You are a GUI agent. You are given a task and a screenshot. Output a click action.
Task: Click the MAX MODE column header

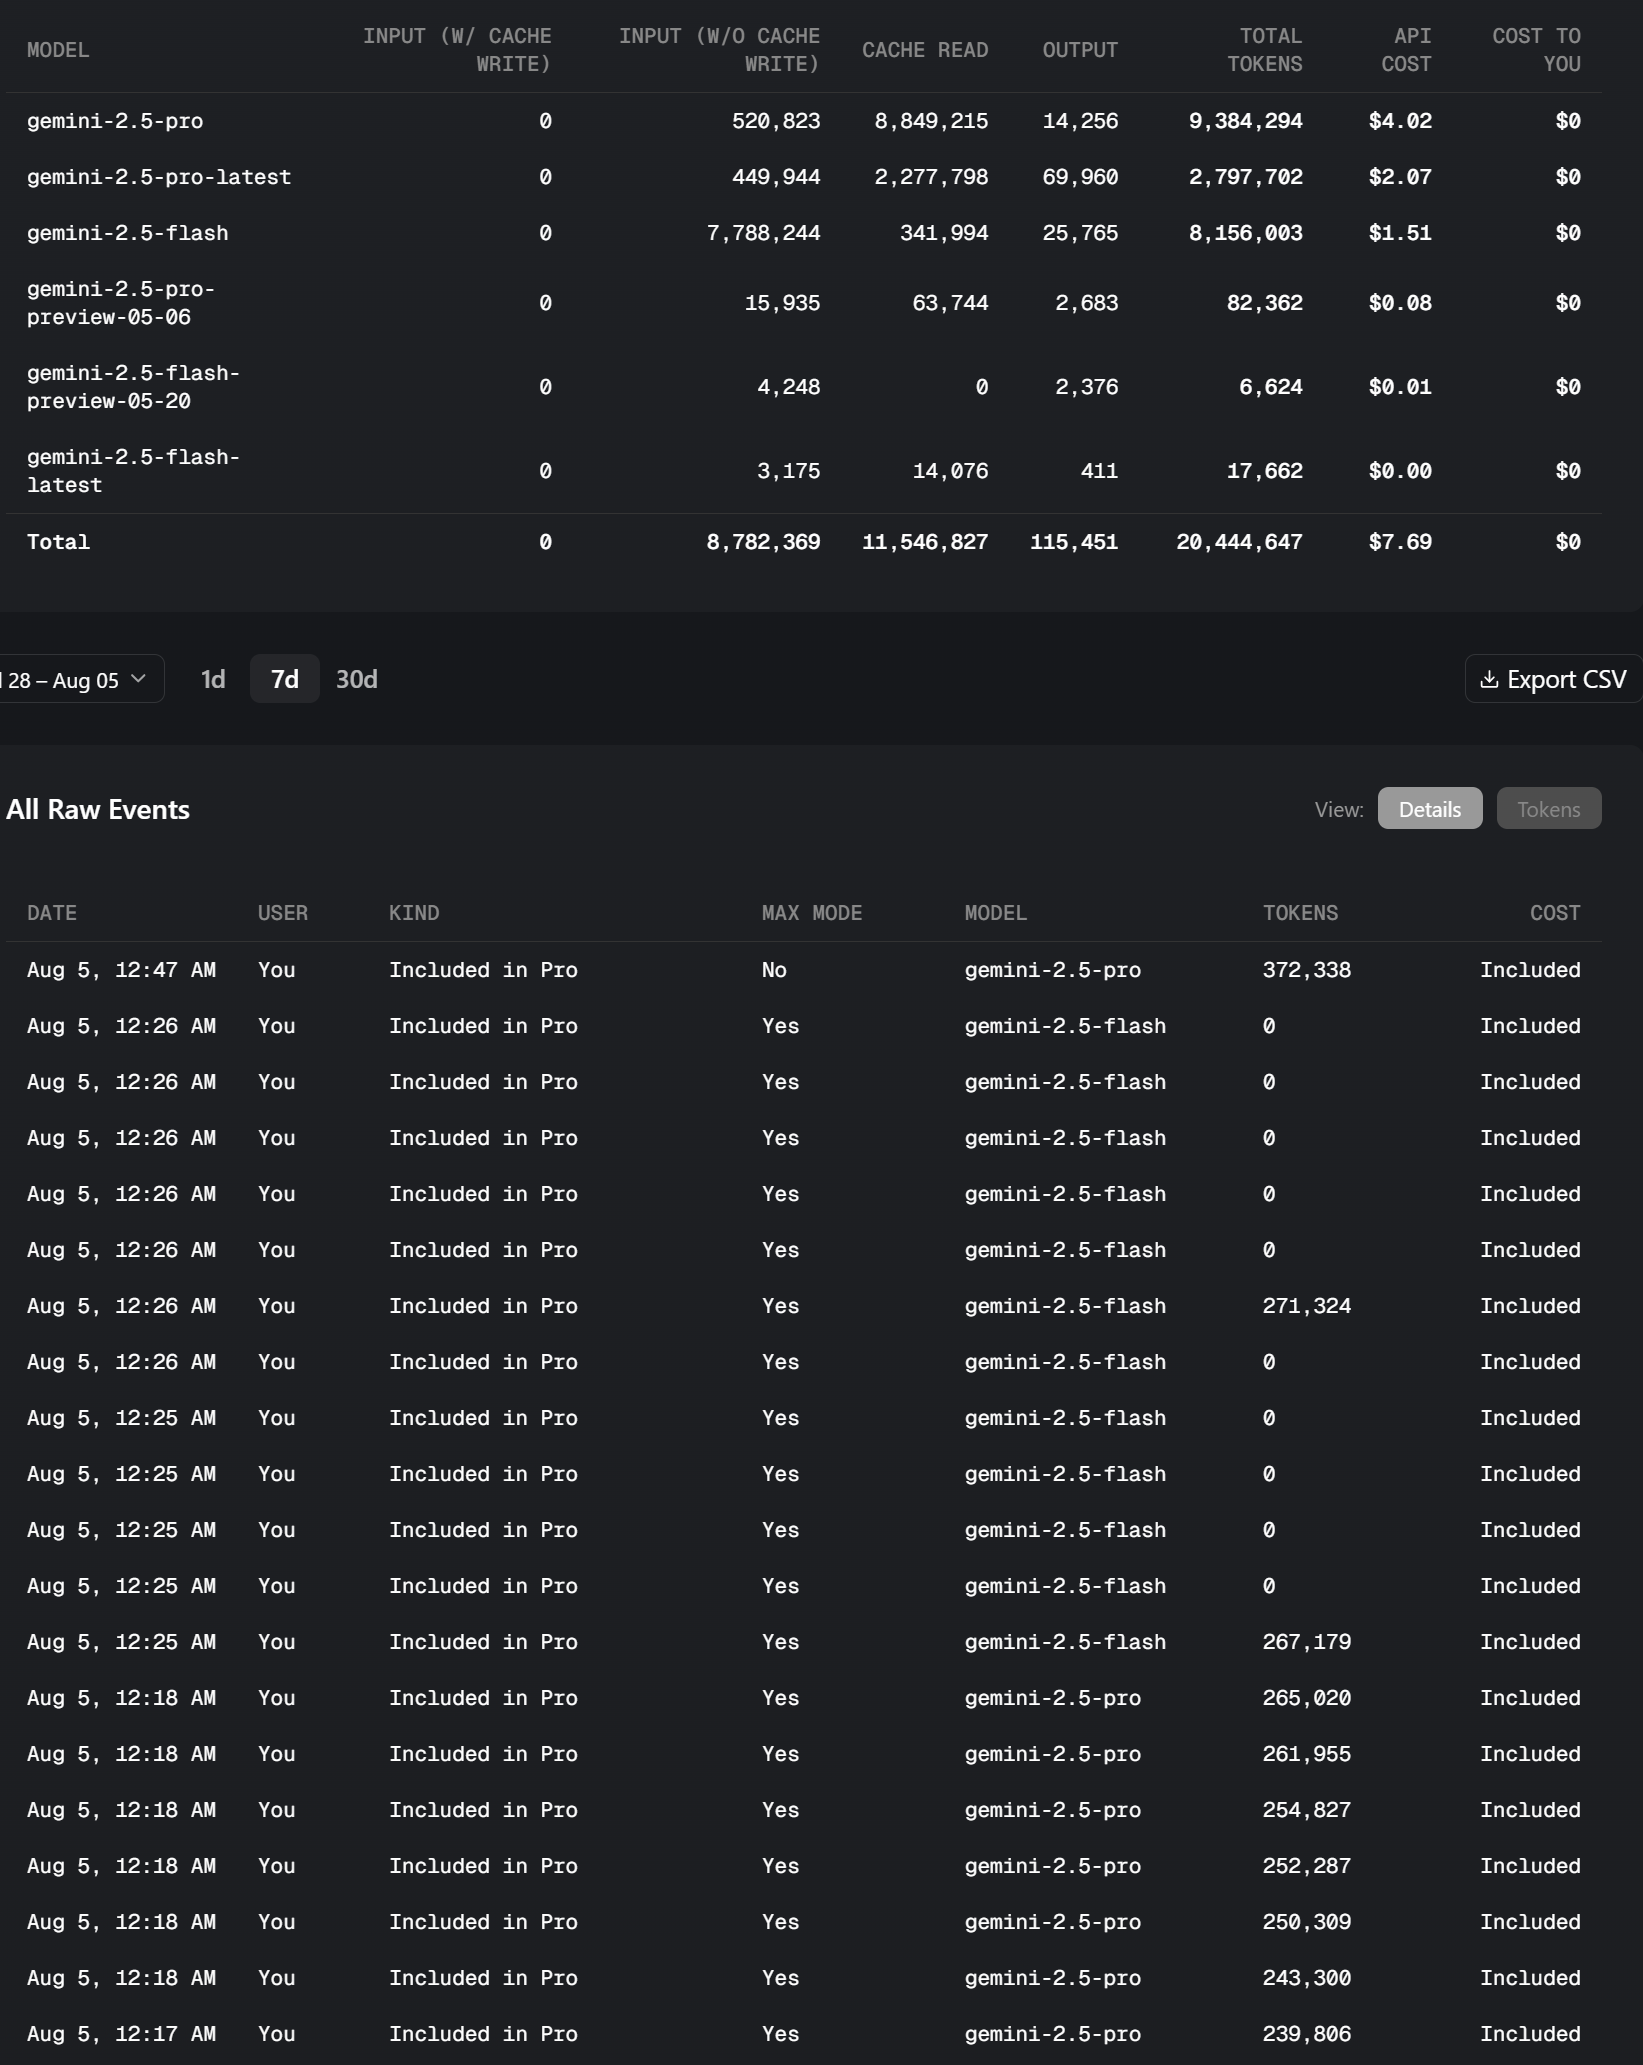pos(812,913)
